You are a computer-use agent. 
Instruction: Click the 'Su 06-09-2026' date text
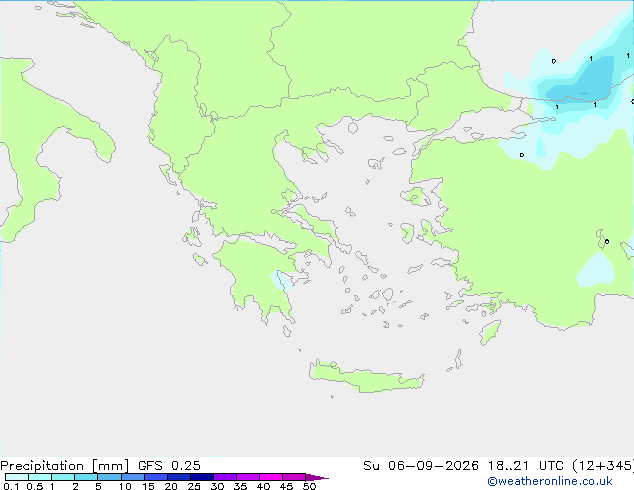click(421, 466)
